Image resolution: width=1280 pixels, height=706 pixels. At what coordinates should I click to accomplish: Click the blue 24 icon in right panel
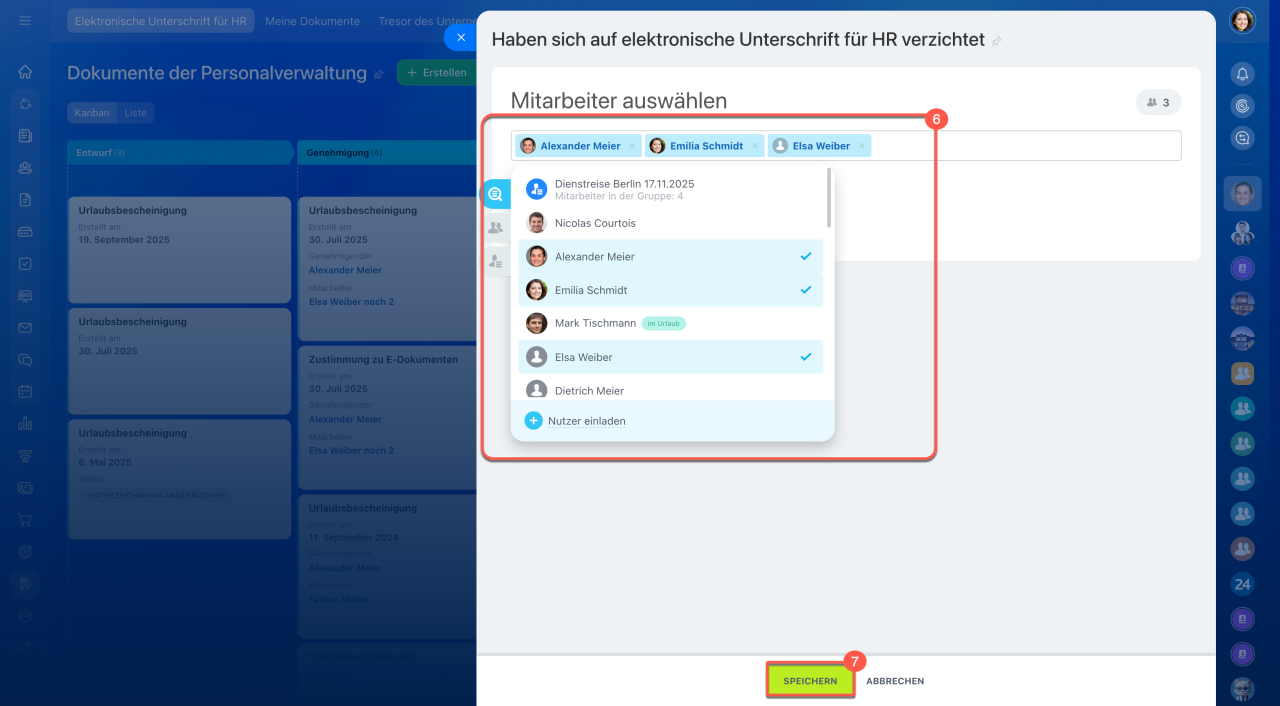coord(1242,584)
